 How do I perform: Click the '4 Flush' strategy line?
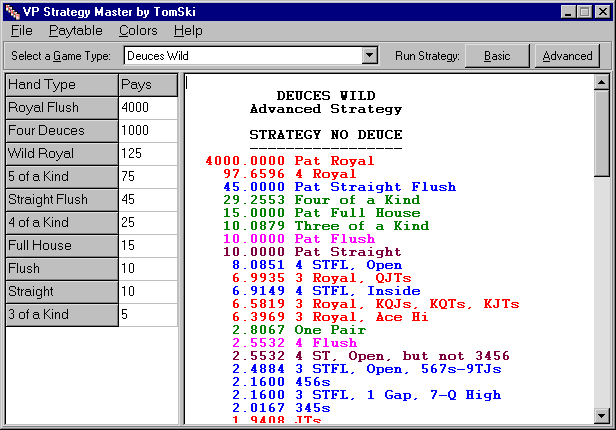(x=295, y=342)
